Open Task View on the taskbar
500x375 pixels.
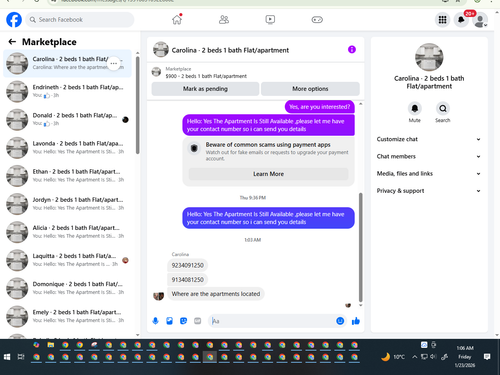pyautogui.click(x=21, y=357)
